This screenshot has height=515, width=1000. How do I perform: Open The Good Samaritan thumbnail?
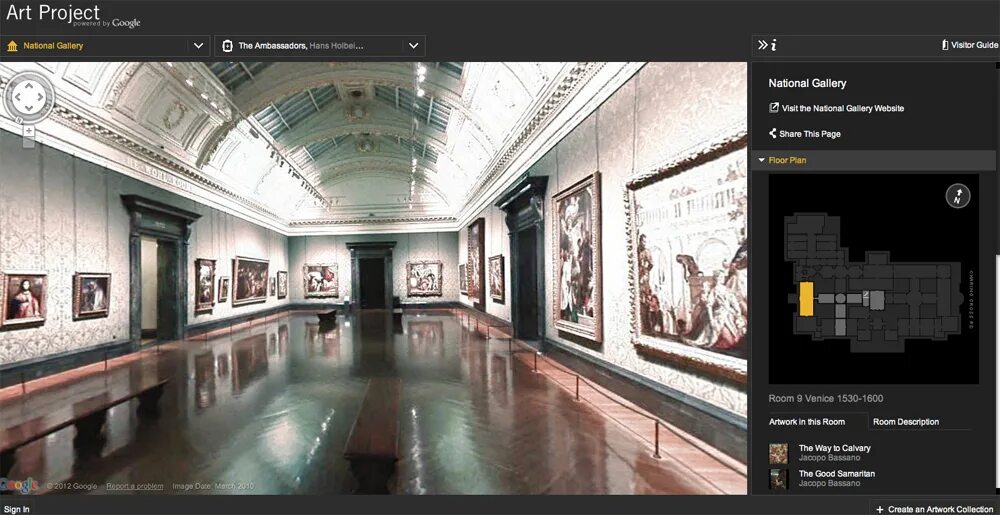(779, 479)
